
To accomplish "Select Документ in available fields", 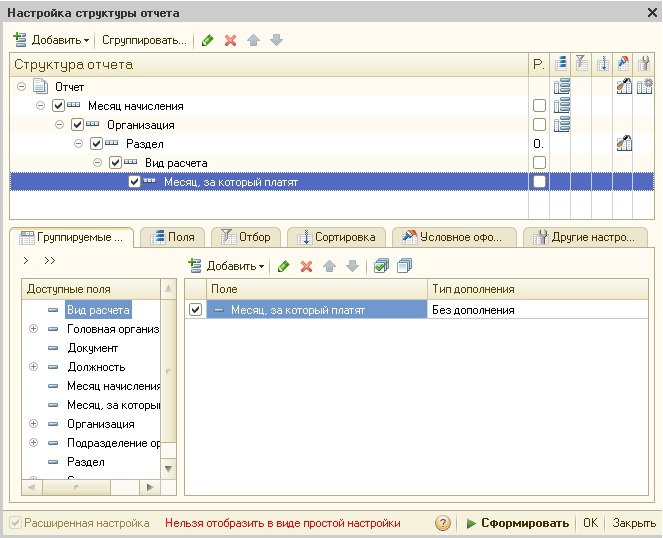I will (93, 348).
